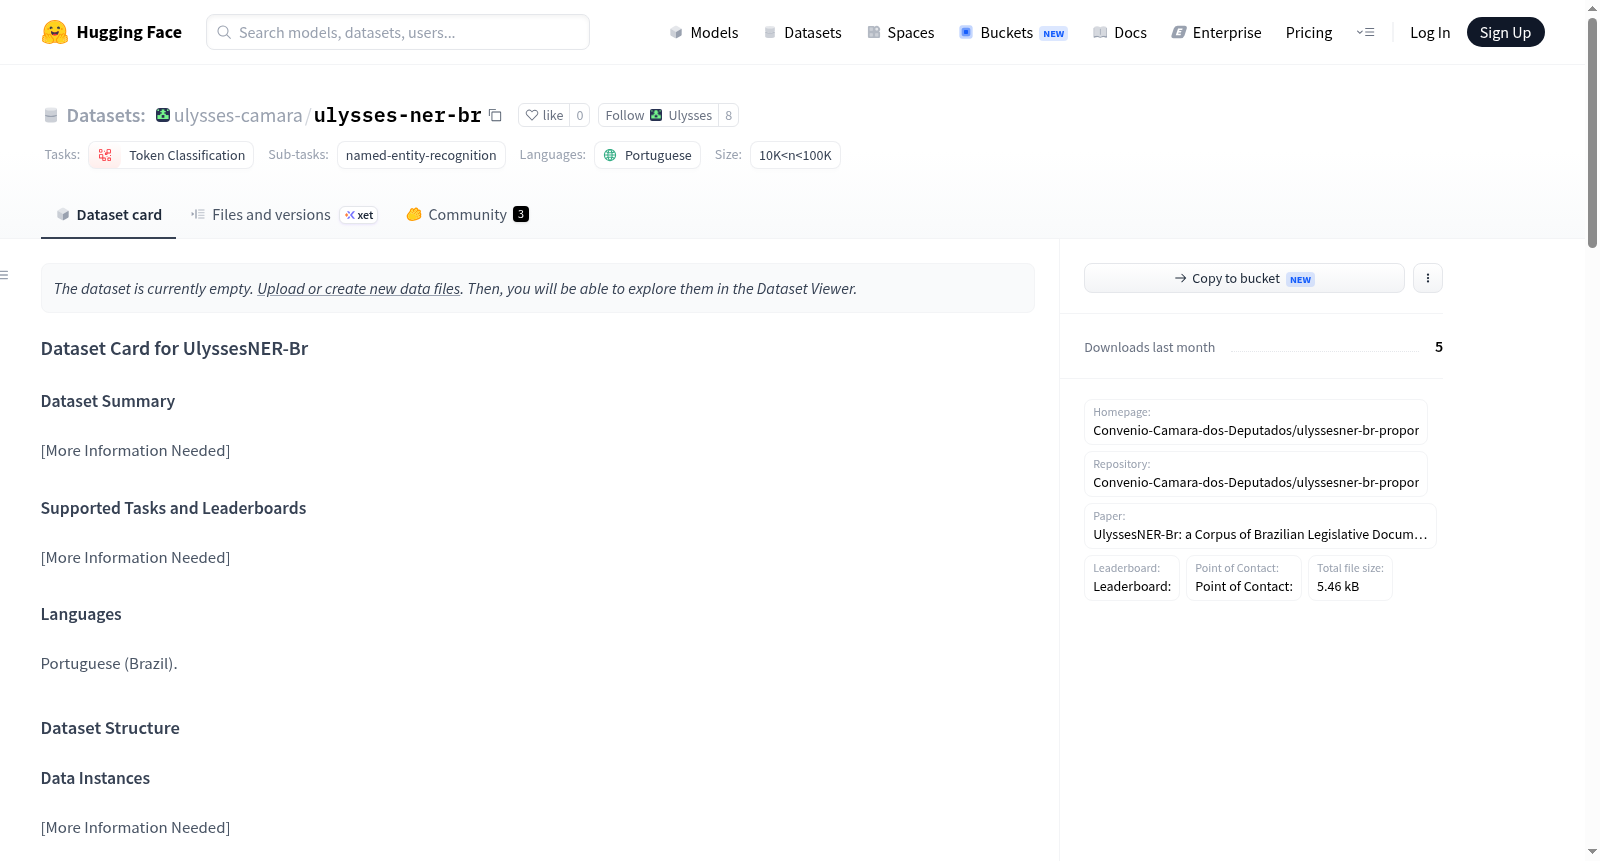The width and height of the screenshot is (1600, 861).
Task: Click the ulysses-ner-br dataset title
Action: 398,115
